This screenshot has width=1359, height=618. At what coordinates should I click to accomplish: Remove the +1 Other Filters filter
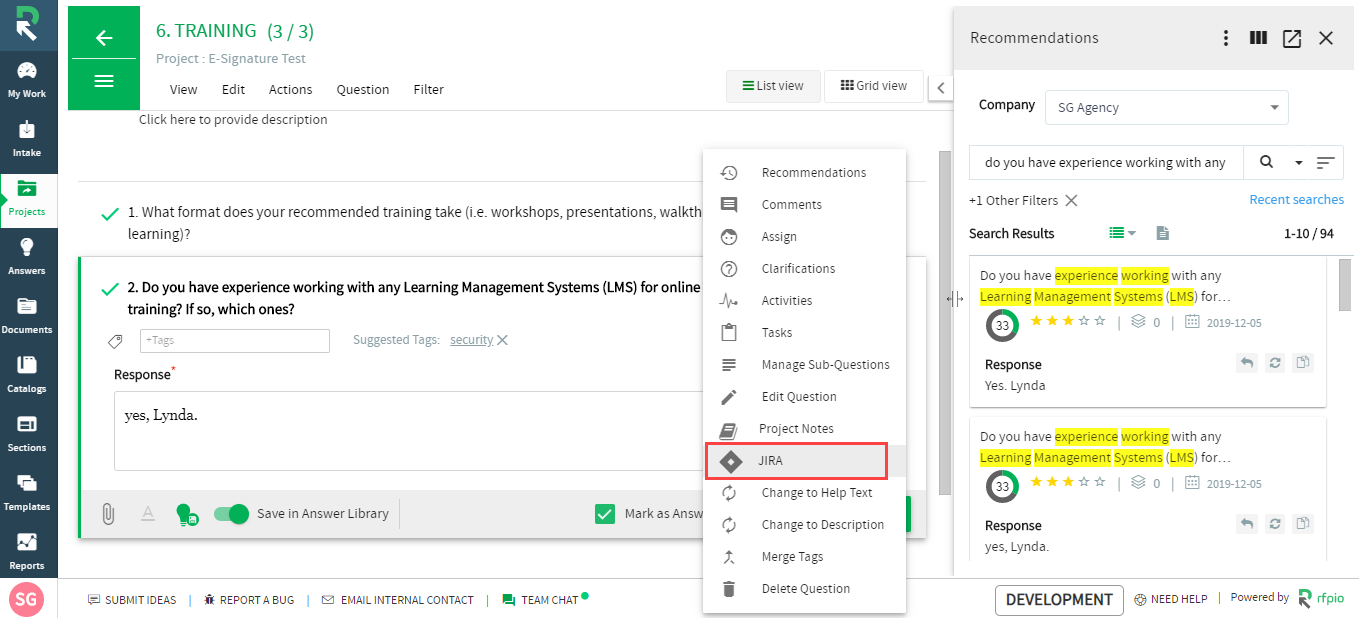(1071, 201)
